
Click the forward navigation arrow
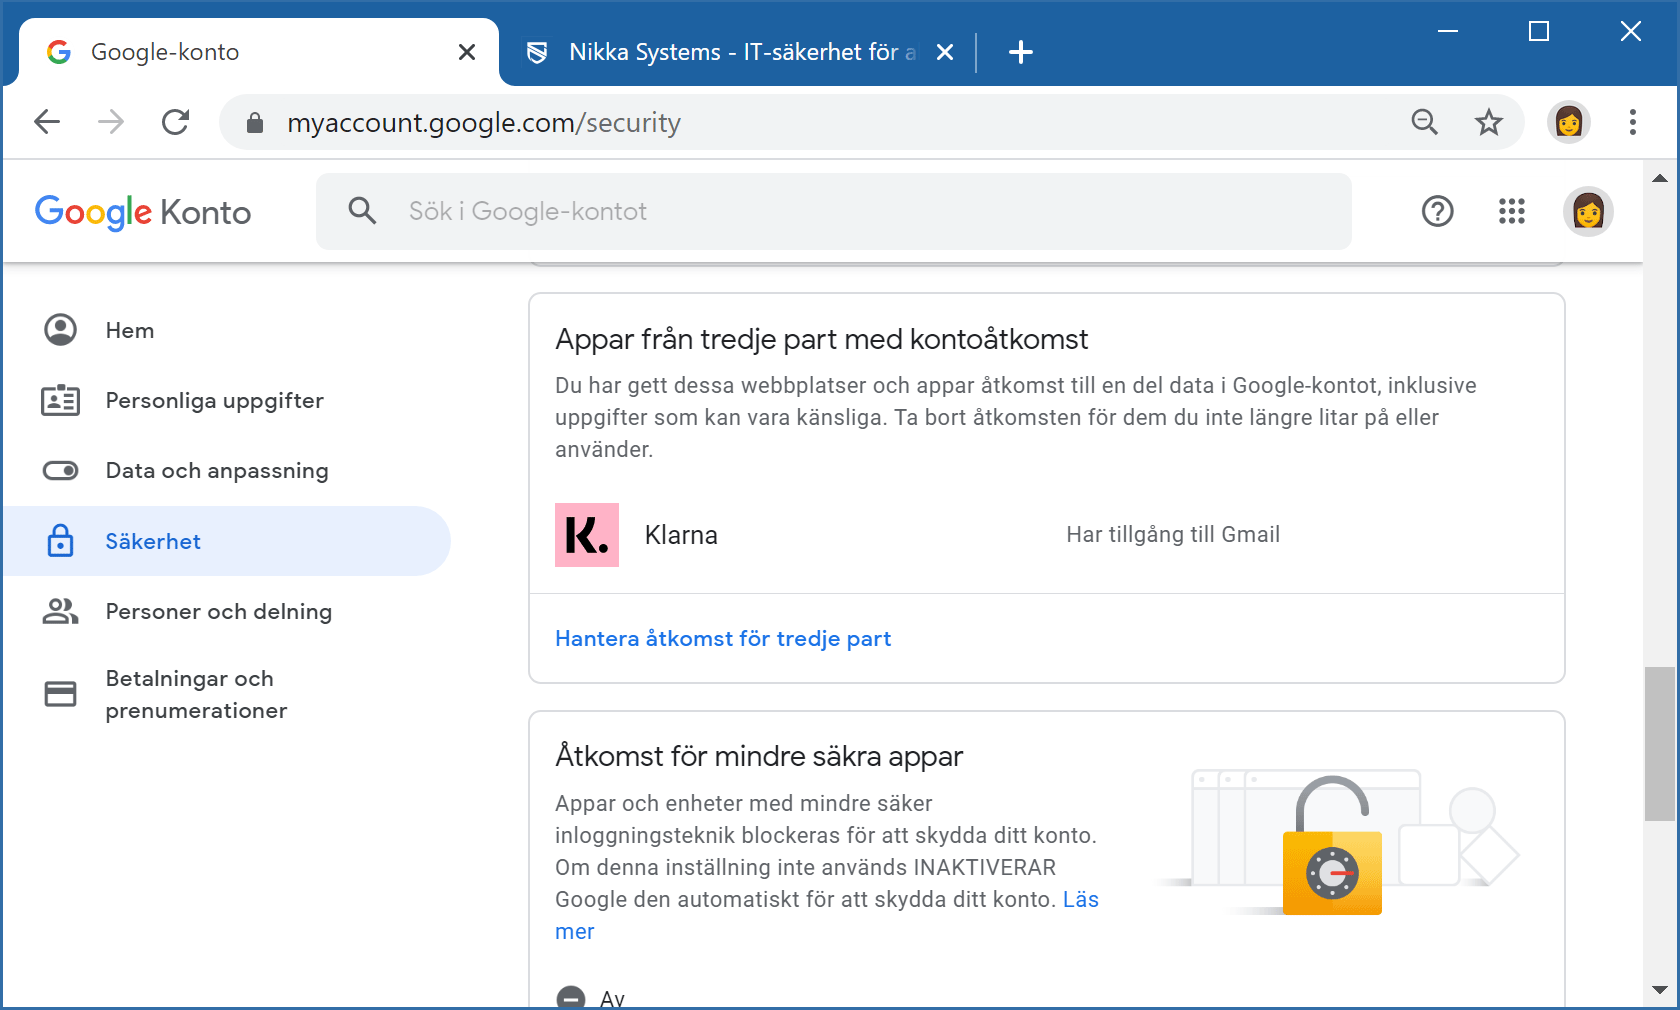click(x=111, y=122)
